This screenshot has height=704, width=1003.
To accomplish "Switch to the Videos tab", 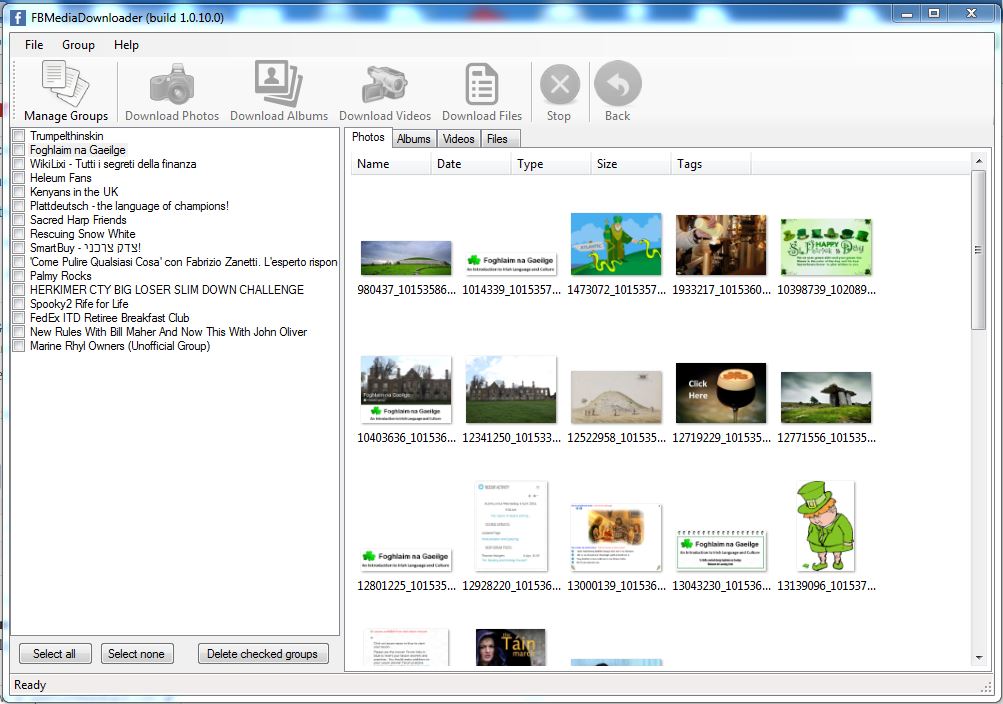I will tap(459, 139).
